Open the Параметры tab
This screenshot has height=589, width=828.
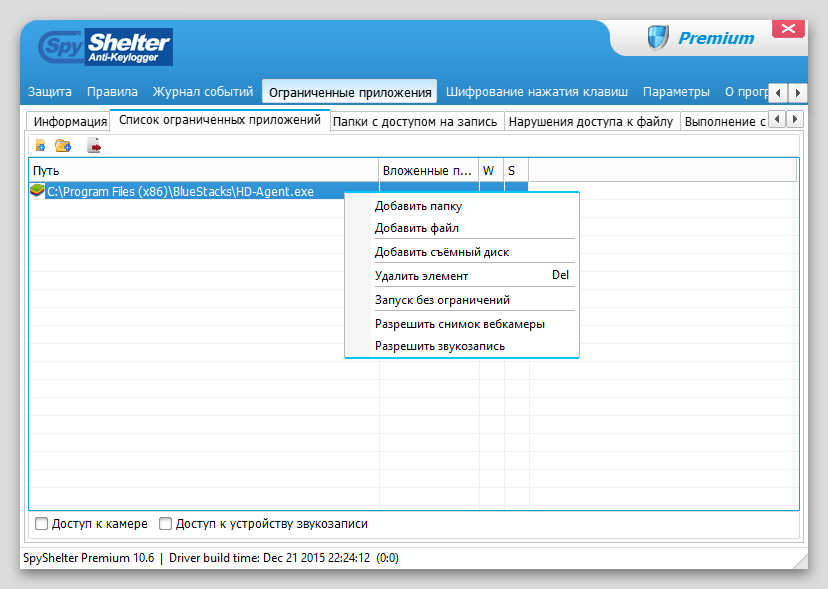coord(676,92)
